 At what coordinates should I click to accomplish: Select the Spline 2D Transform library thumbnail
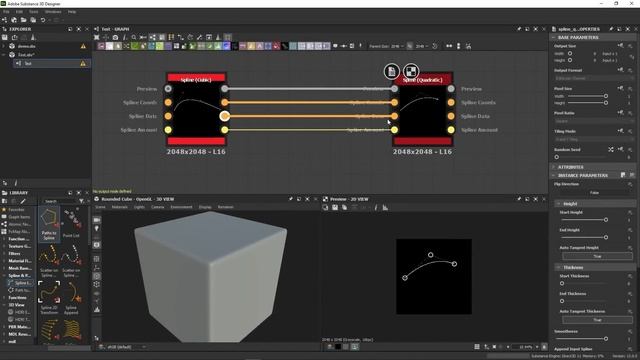[x=49, y=297]
